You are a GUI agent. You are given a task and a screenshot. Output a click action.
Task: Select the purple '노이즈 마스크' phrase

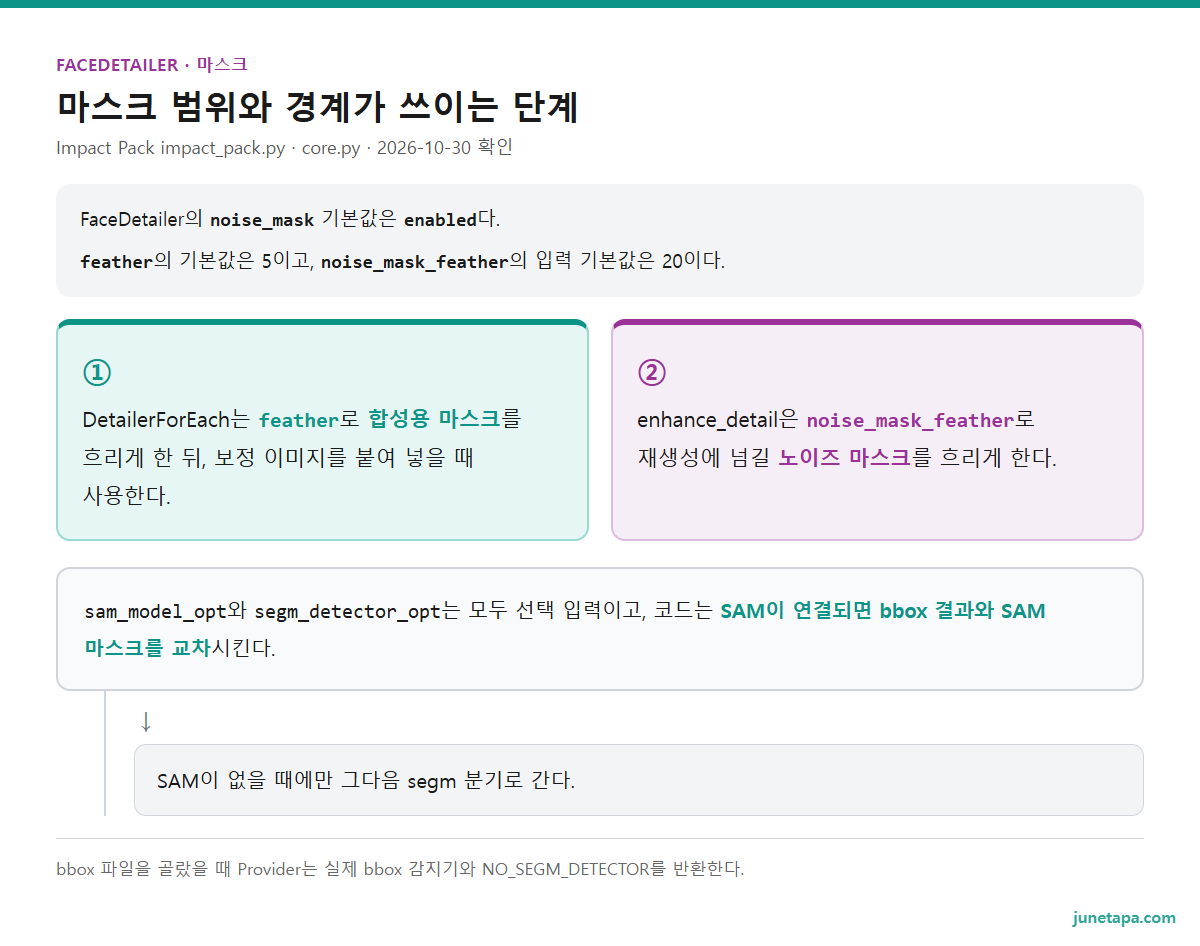click(845, 458)
